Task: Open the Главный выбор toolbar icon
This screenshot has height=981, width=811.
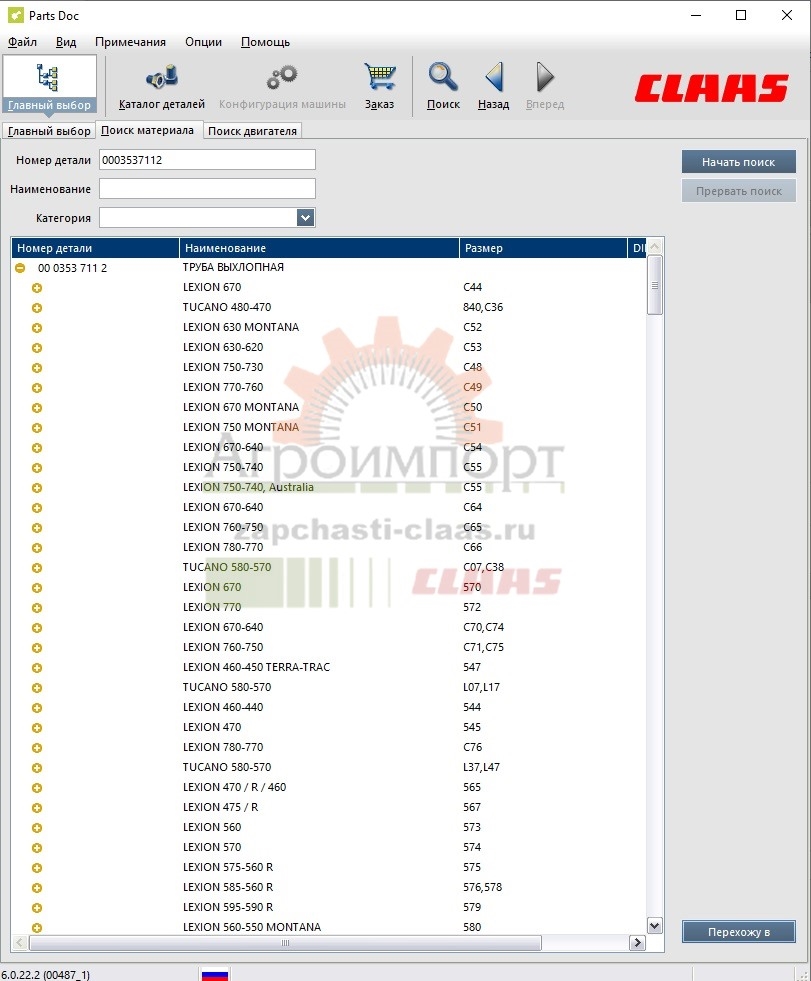Action: point(49,84)
